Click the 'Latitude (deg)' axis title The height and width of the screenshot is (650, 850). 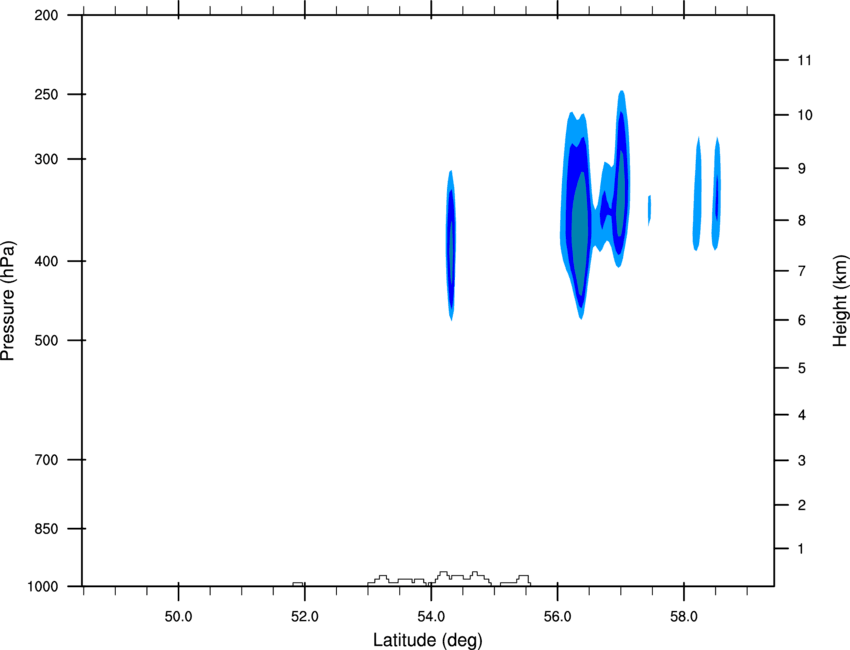coord(427,640)
